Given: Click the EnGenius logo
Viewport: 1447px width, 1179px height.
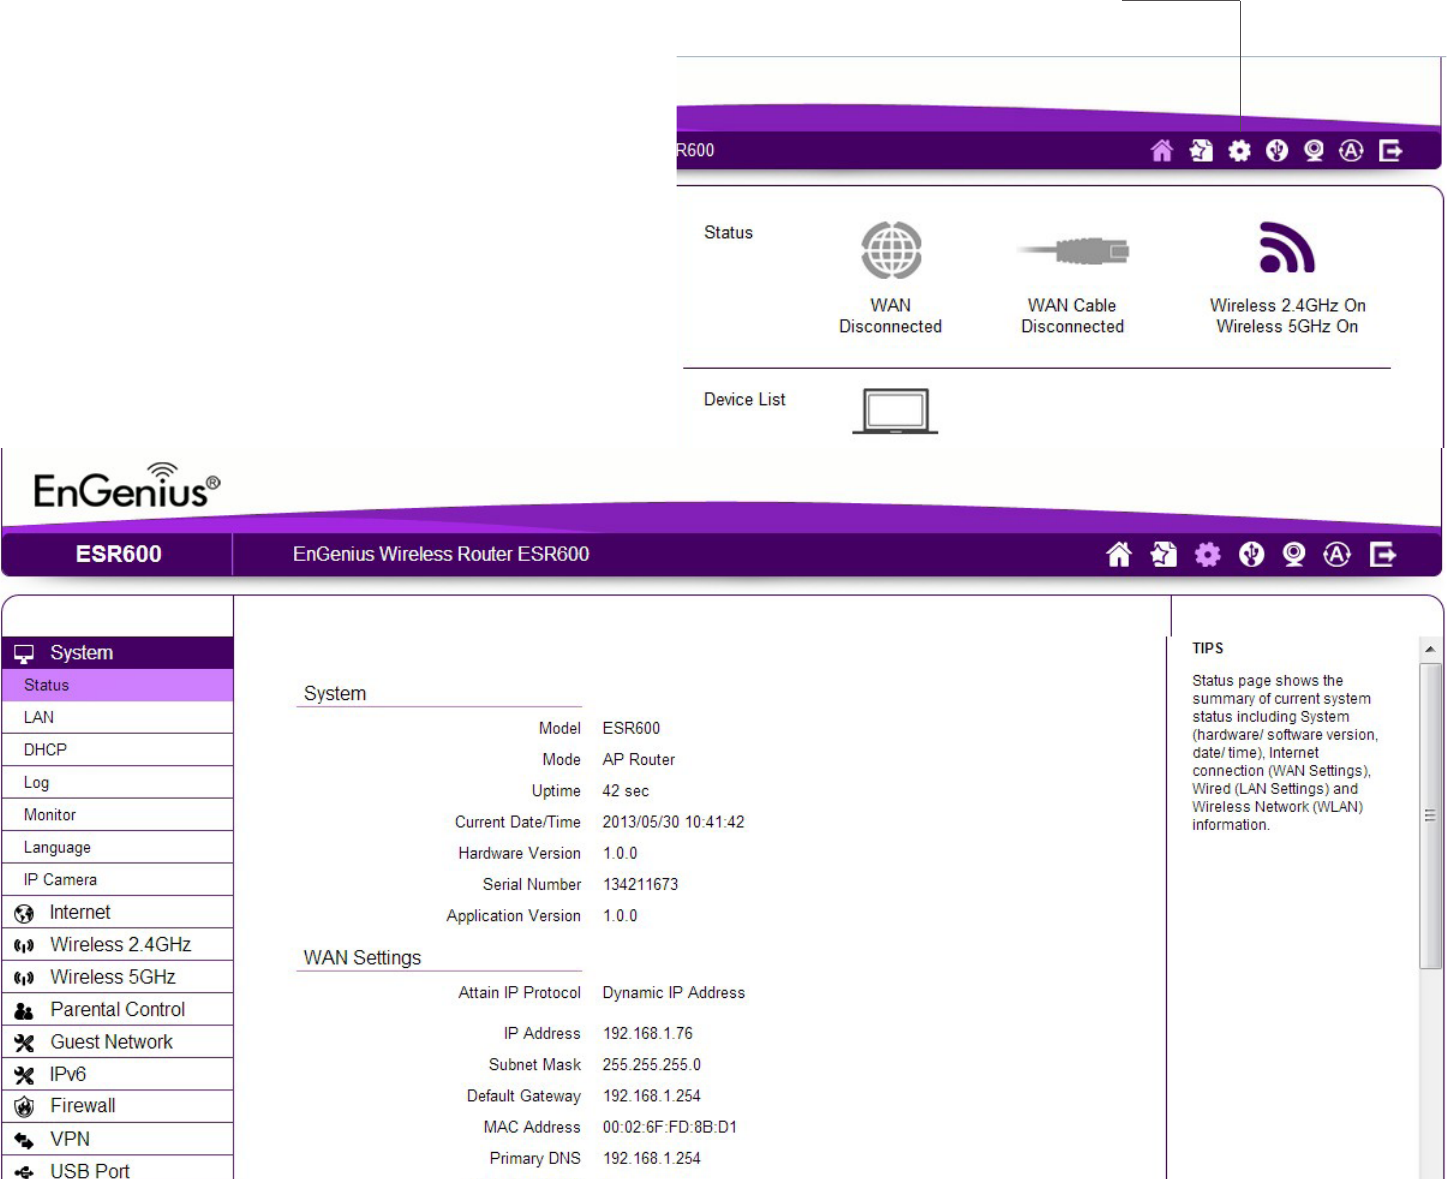Looking at the screenshot, I should click(x=127, y=486).
